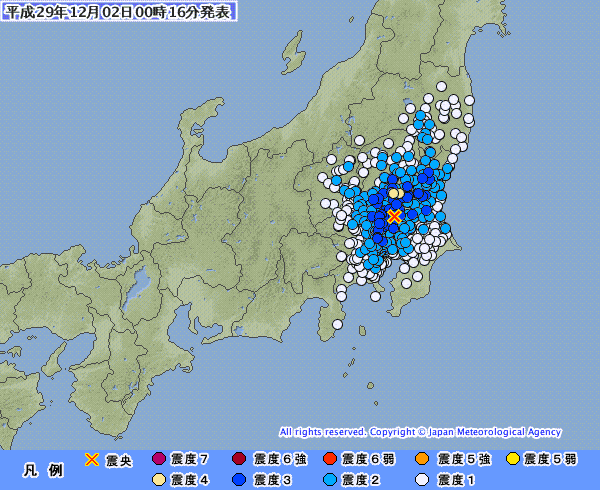Viewport: 600px width, 490px height.
Task: Select the white 震度1 legend swatch
Action: [x=422, y=480]
